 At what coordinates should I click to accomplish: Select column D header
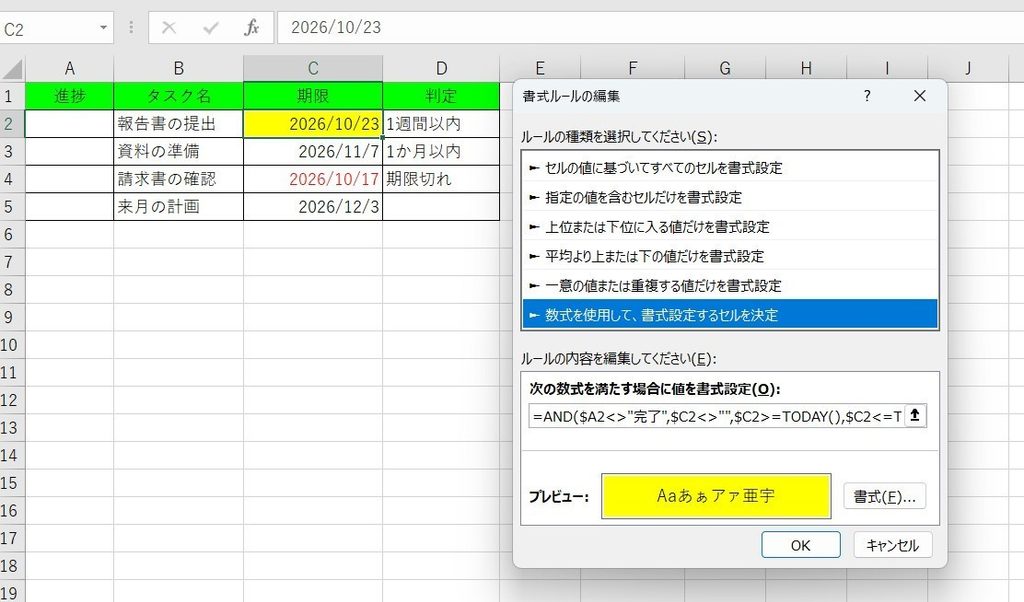tap(441, 69)
